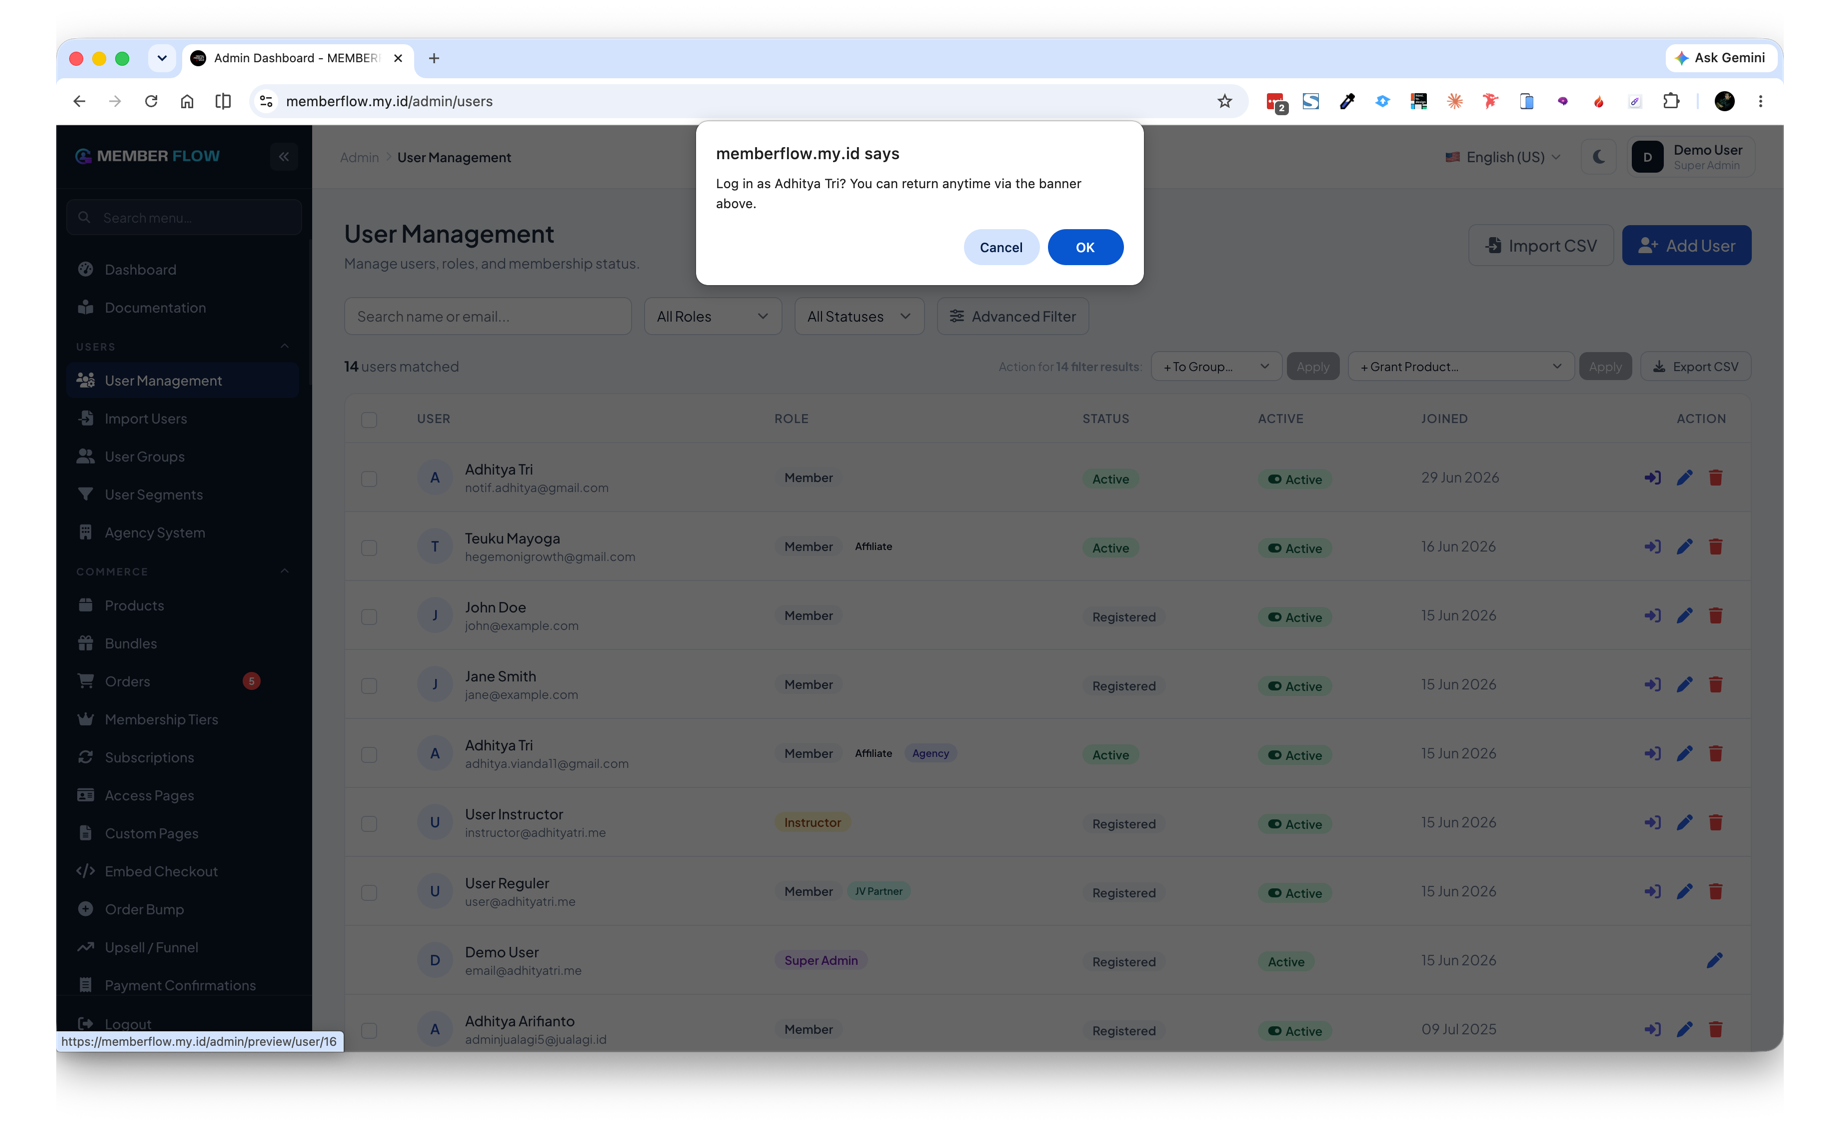
Task: Edit User Reguler account
Action: coord(1685,892)
